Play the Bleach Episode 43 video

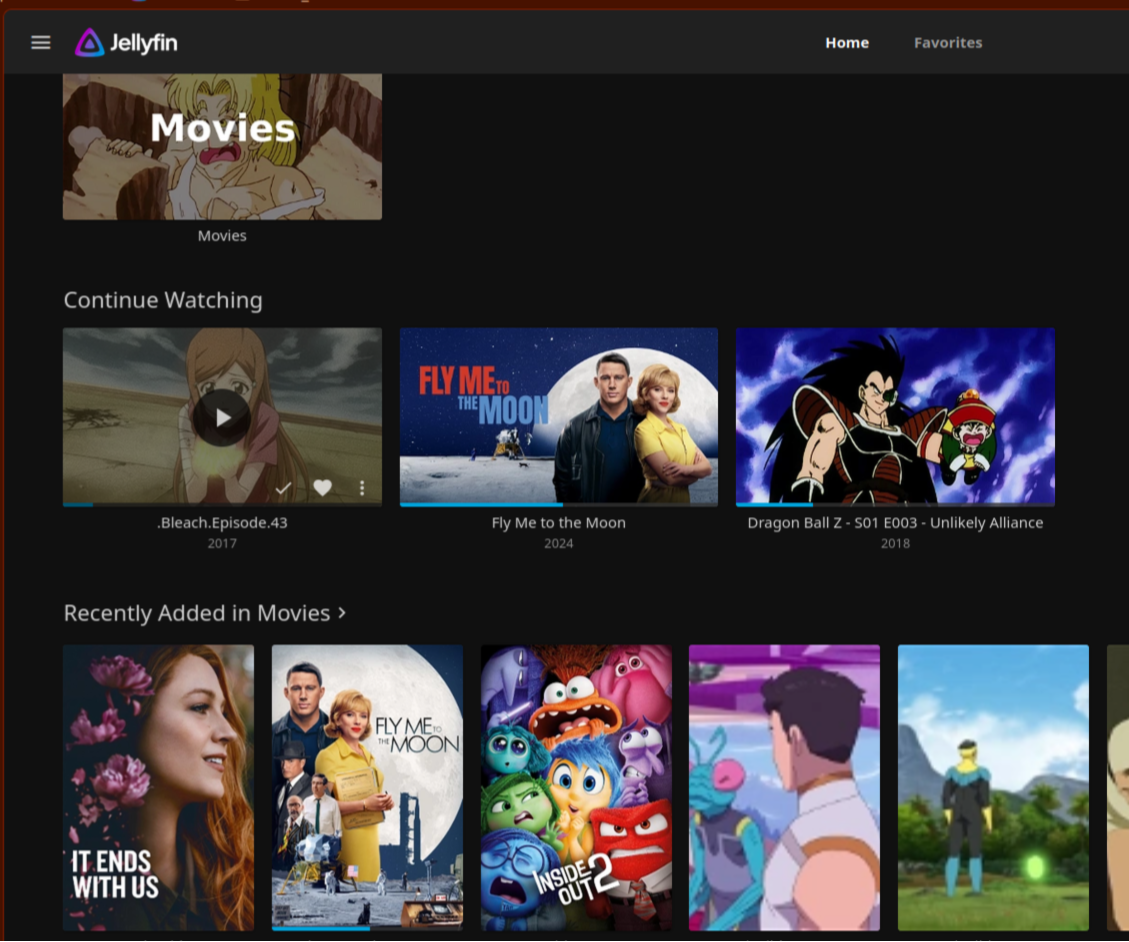click(x=222, y=418)
